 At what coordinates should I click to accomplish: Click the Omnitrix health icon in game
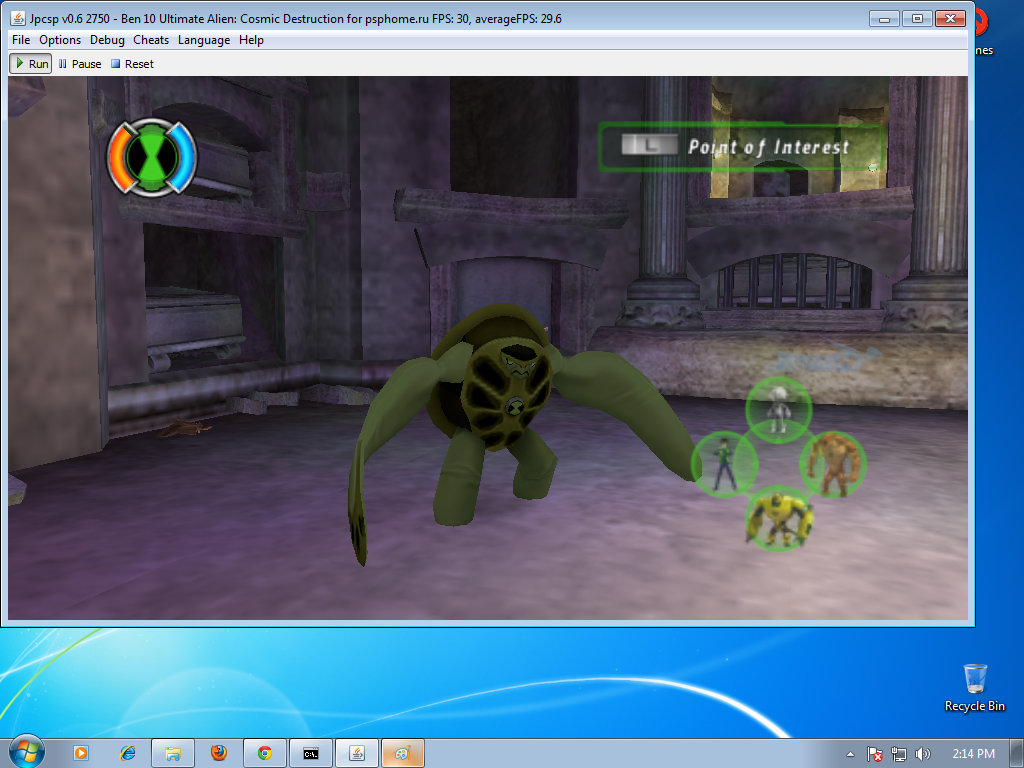(x=152, y=155)
